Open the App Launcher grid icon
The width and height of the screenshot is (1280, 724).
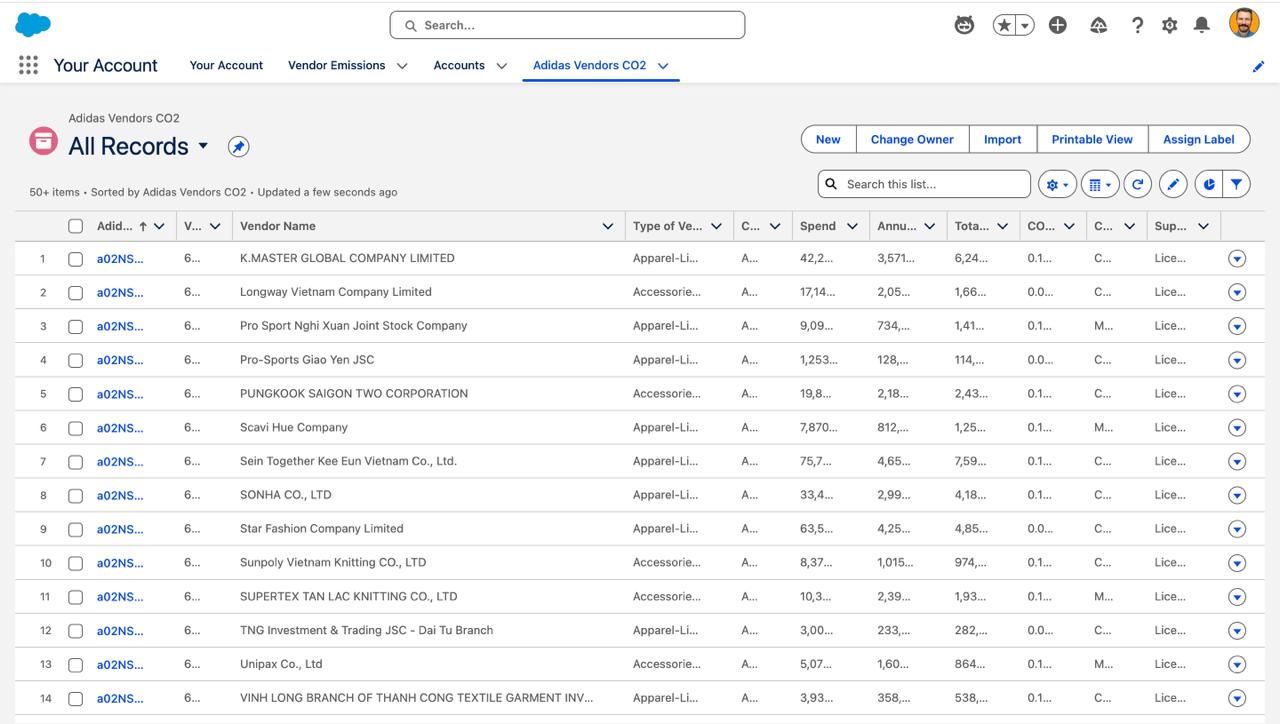(28, 65)
